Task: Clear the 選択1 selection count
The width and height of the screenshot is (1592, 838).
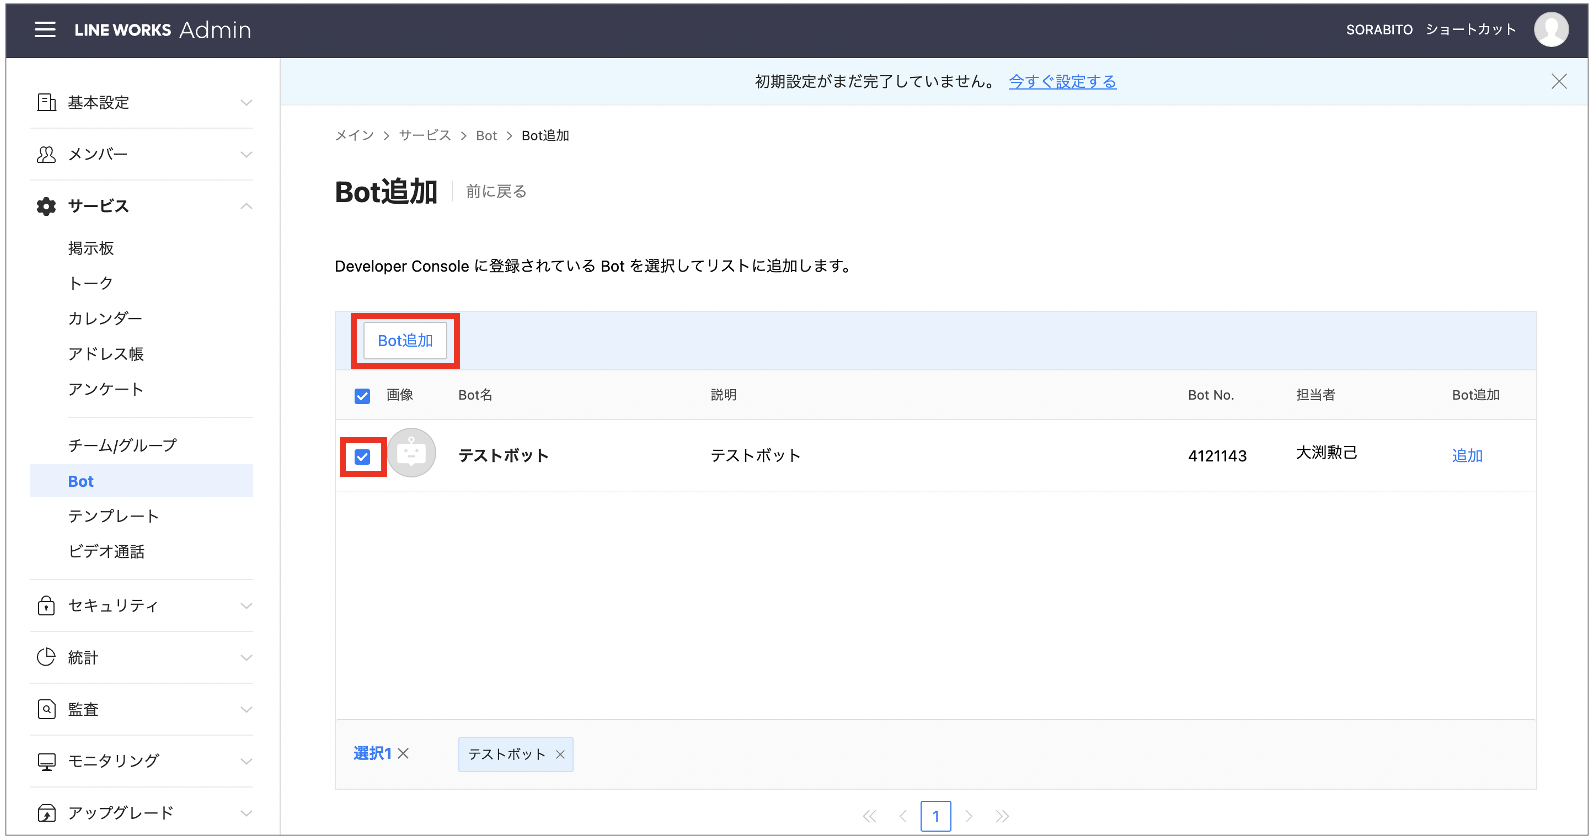Action: tap(403, 754)
